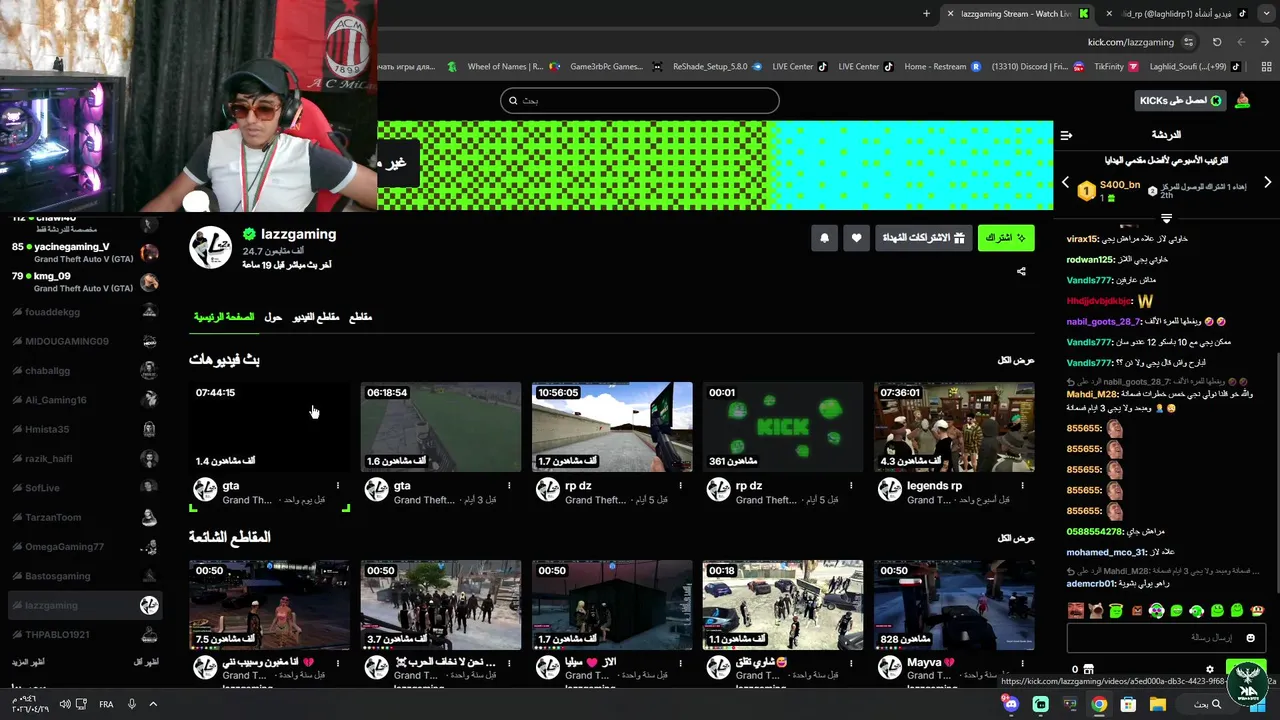Open options menu for 00:01 rp dz video

[x=851, y=486]
